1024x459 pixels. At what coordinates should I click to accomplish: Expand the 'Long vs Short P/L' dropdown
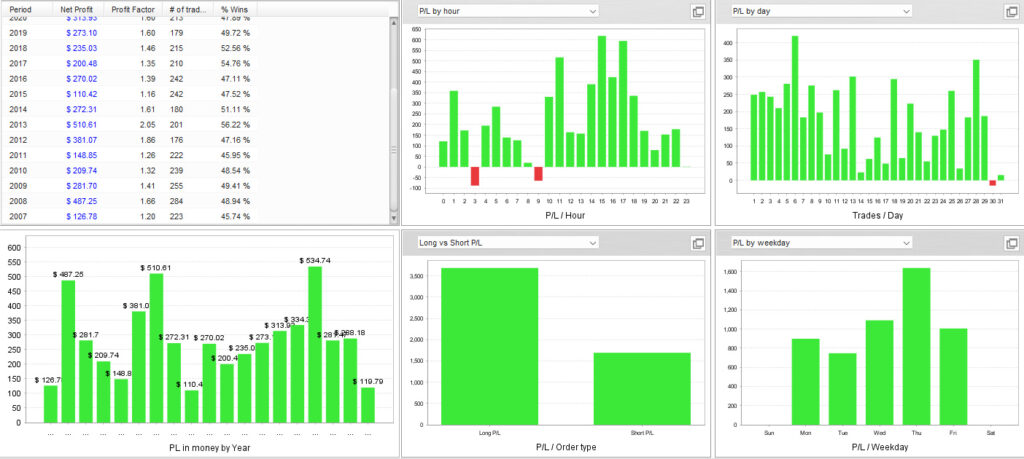(507, 242)
